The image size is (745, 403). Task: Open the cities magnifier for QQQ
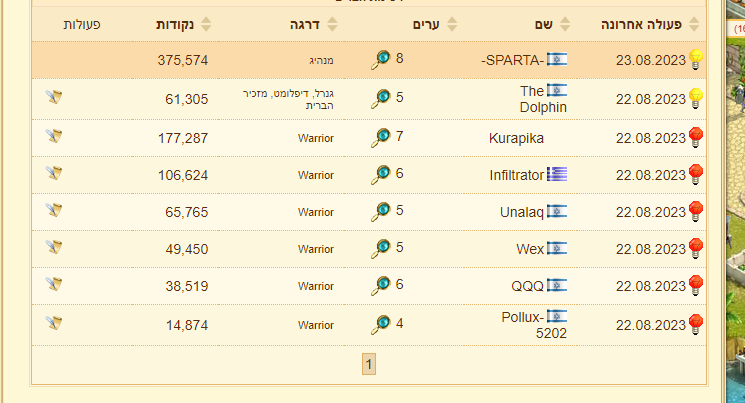[381, 286]
